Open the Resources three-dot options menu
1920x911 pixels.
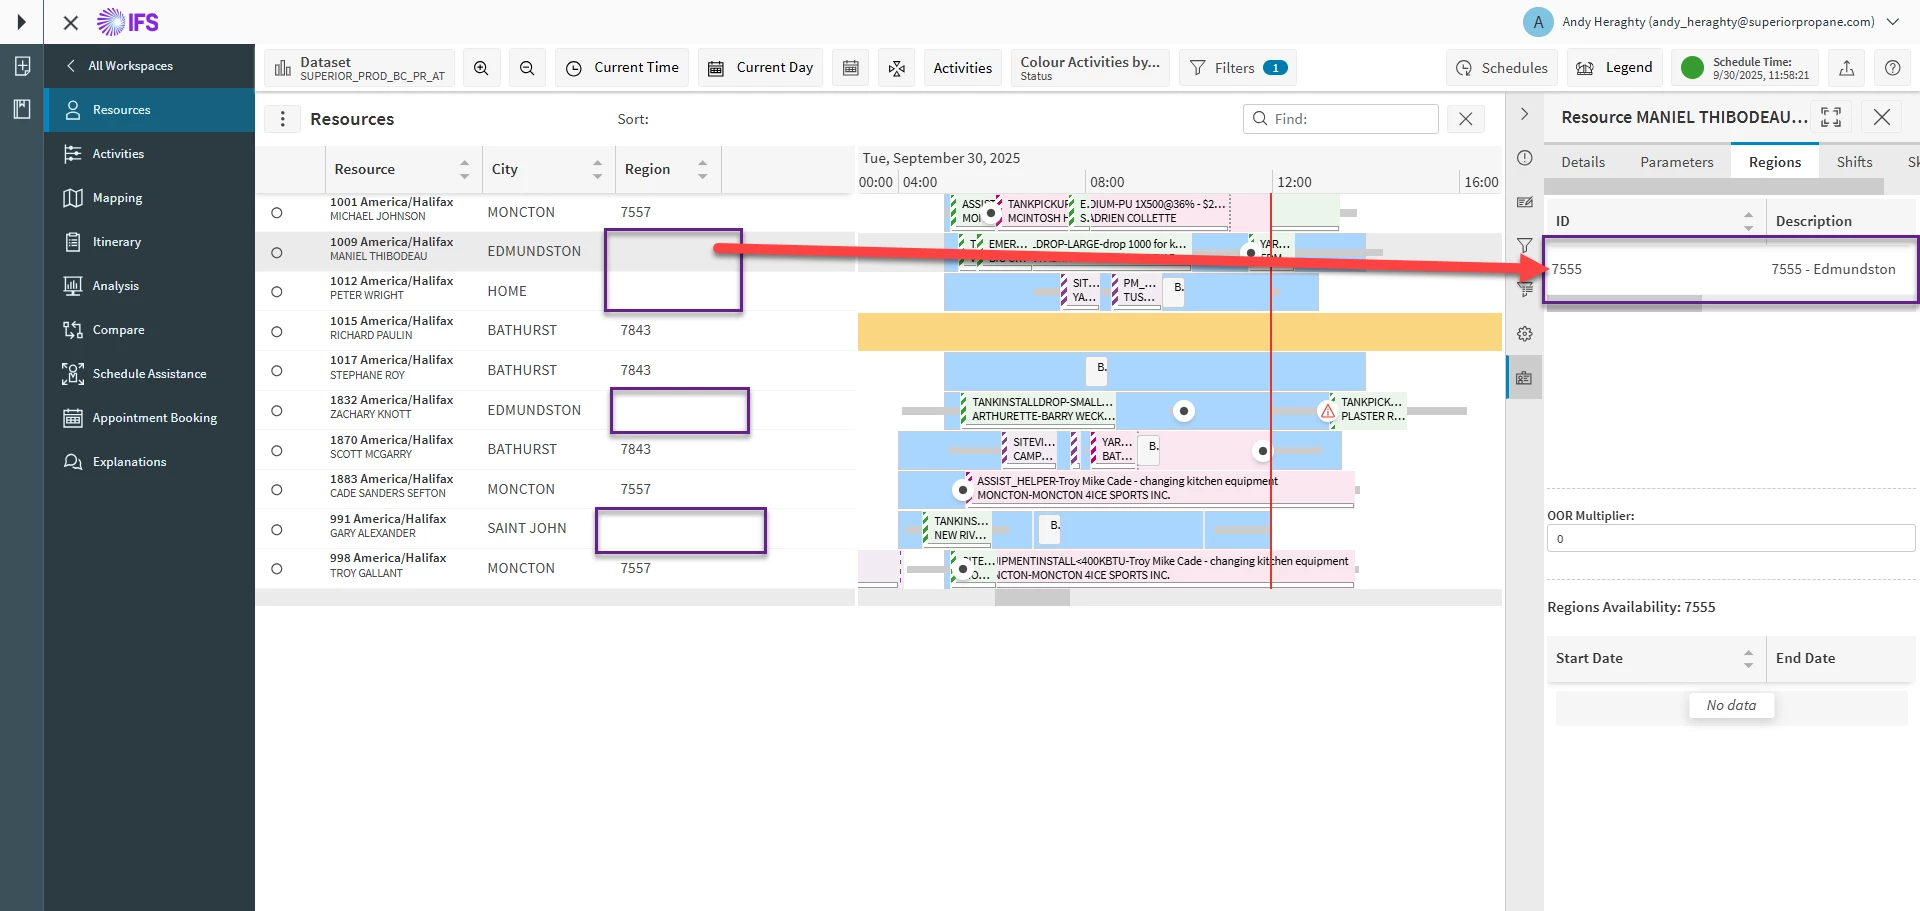283,119
